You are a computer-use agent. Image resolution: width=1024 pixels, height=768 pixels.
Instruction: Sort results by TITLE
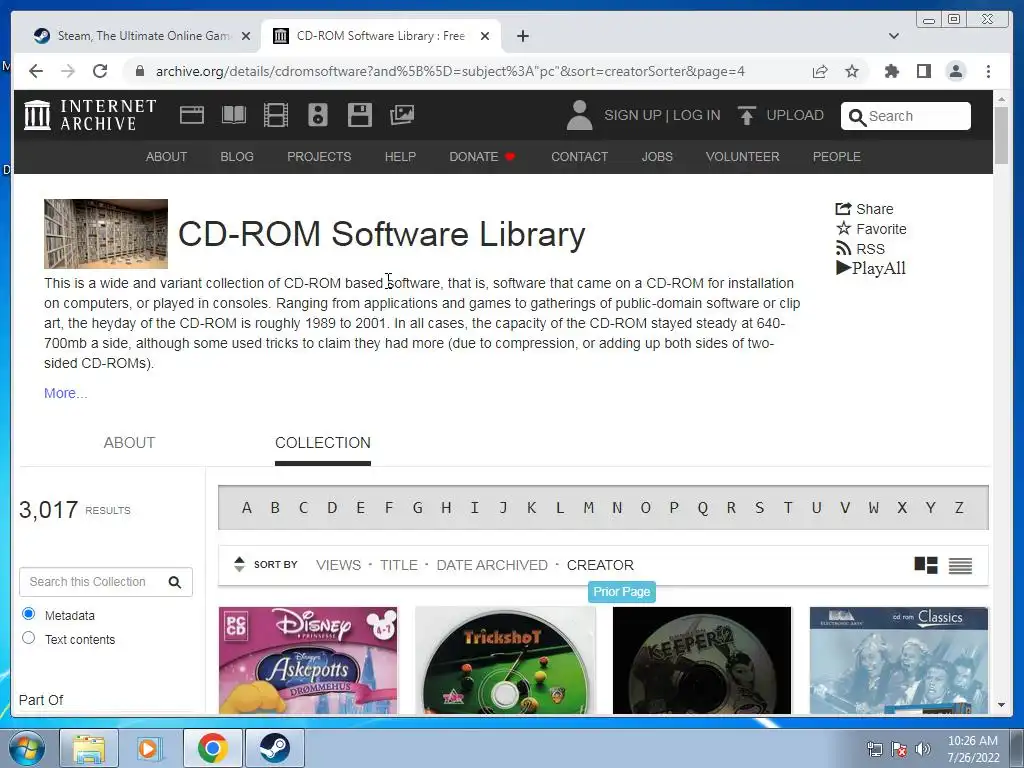pyautogui.click(x=399, y=565)
